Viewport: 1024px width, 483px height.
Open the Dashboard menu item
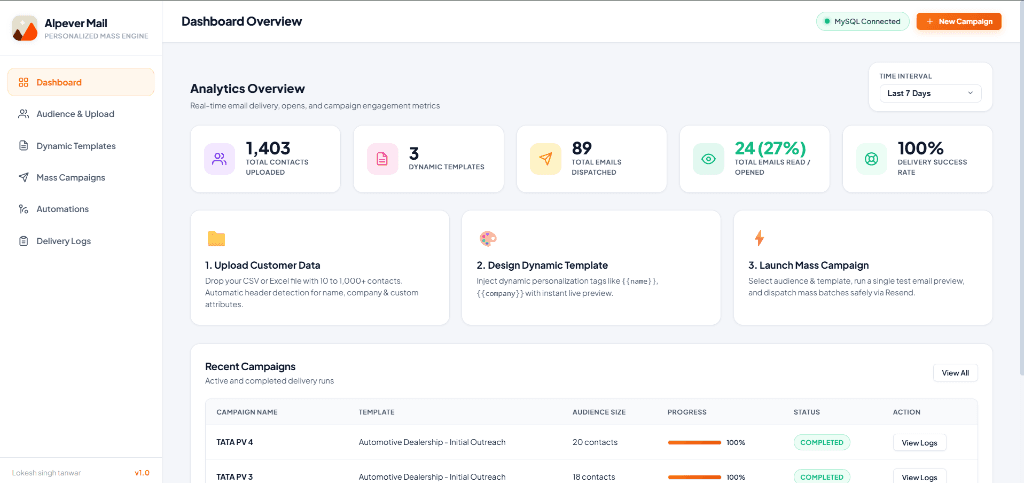pos(81,82)
